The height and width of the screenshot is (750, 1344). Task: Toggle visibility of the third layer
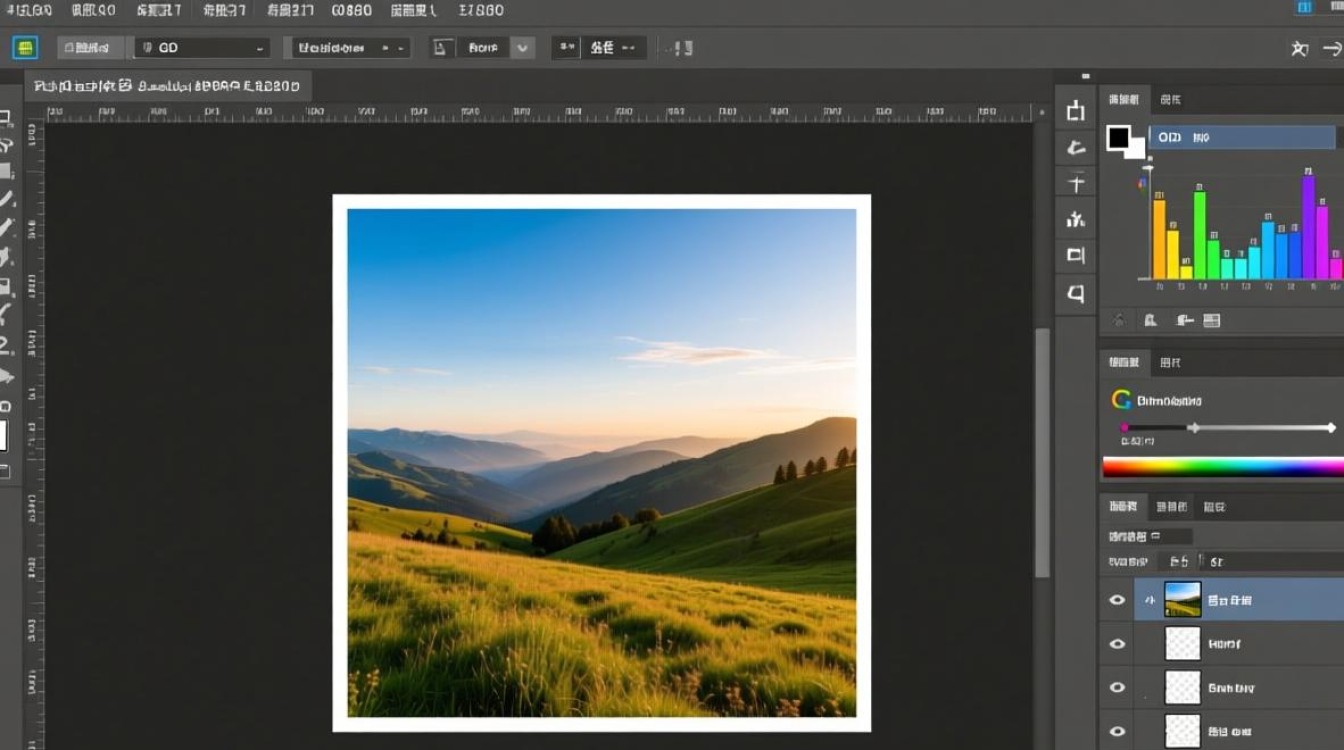click(x=1117, y=688)
